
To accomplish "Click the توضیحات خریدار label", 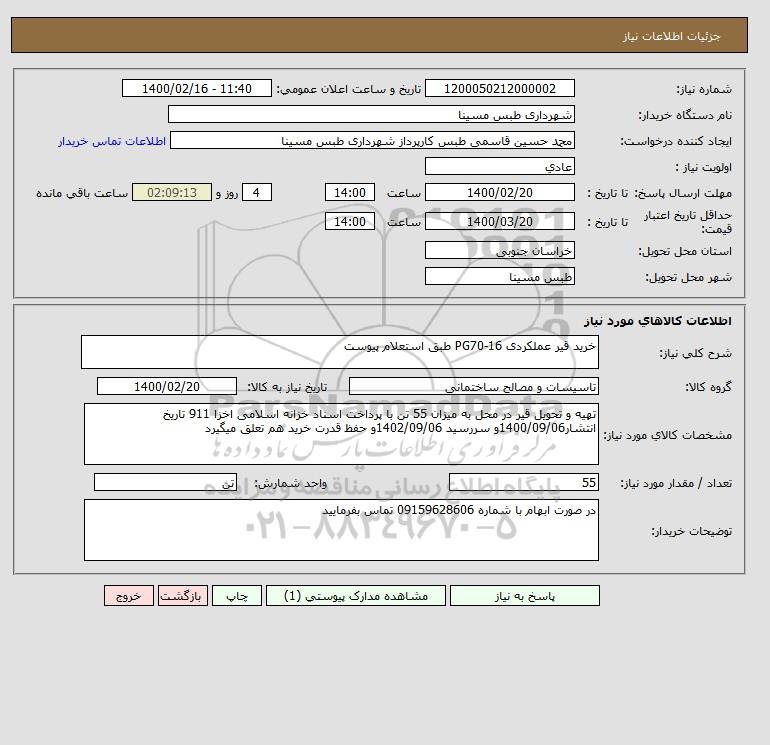I will click(692, 531).
